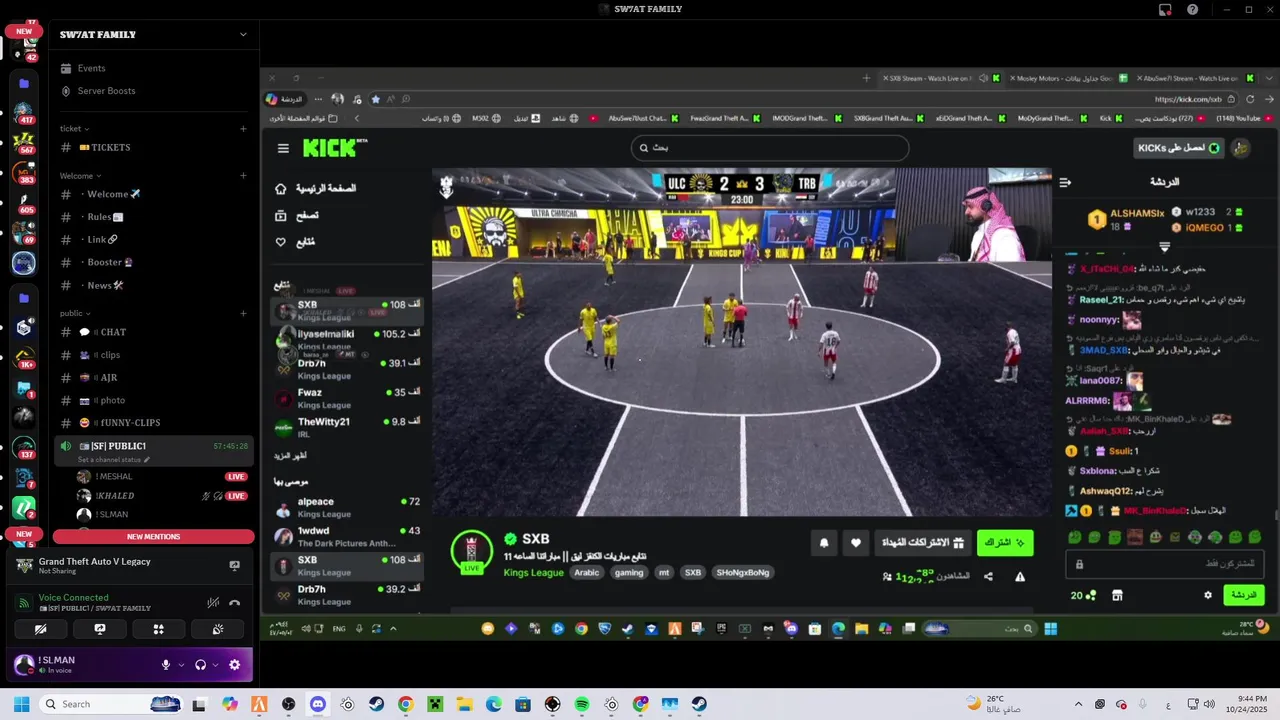Stream Grand Theft Auto V Legacy
This screenshot has width=1280, height=720.
coord(234,566)
